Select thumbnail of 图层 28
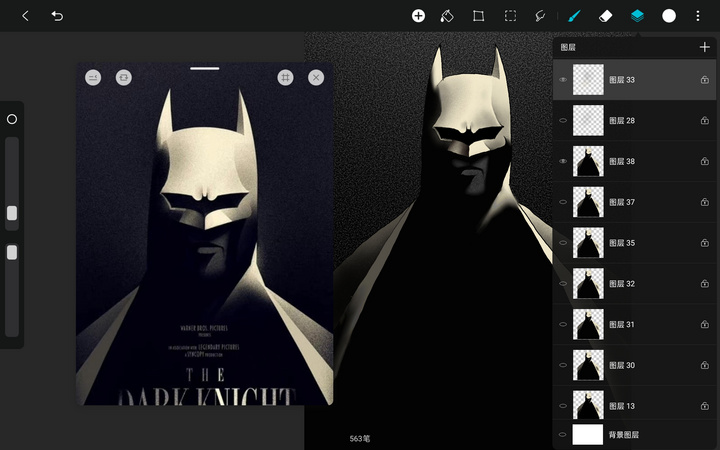 588,121
